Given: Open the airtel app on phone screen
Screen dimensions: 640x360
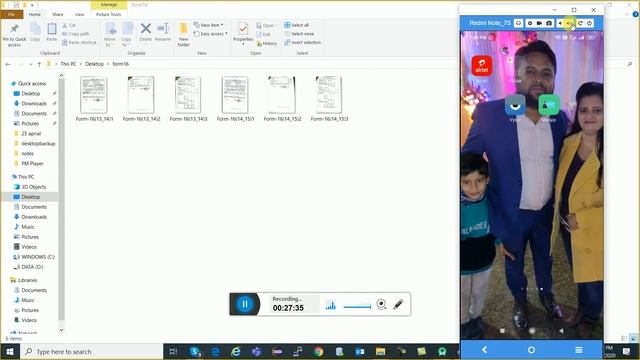Looking at the screenshot, I should 482,66.
